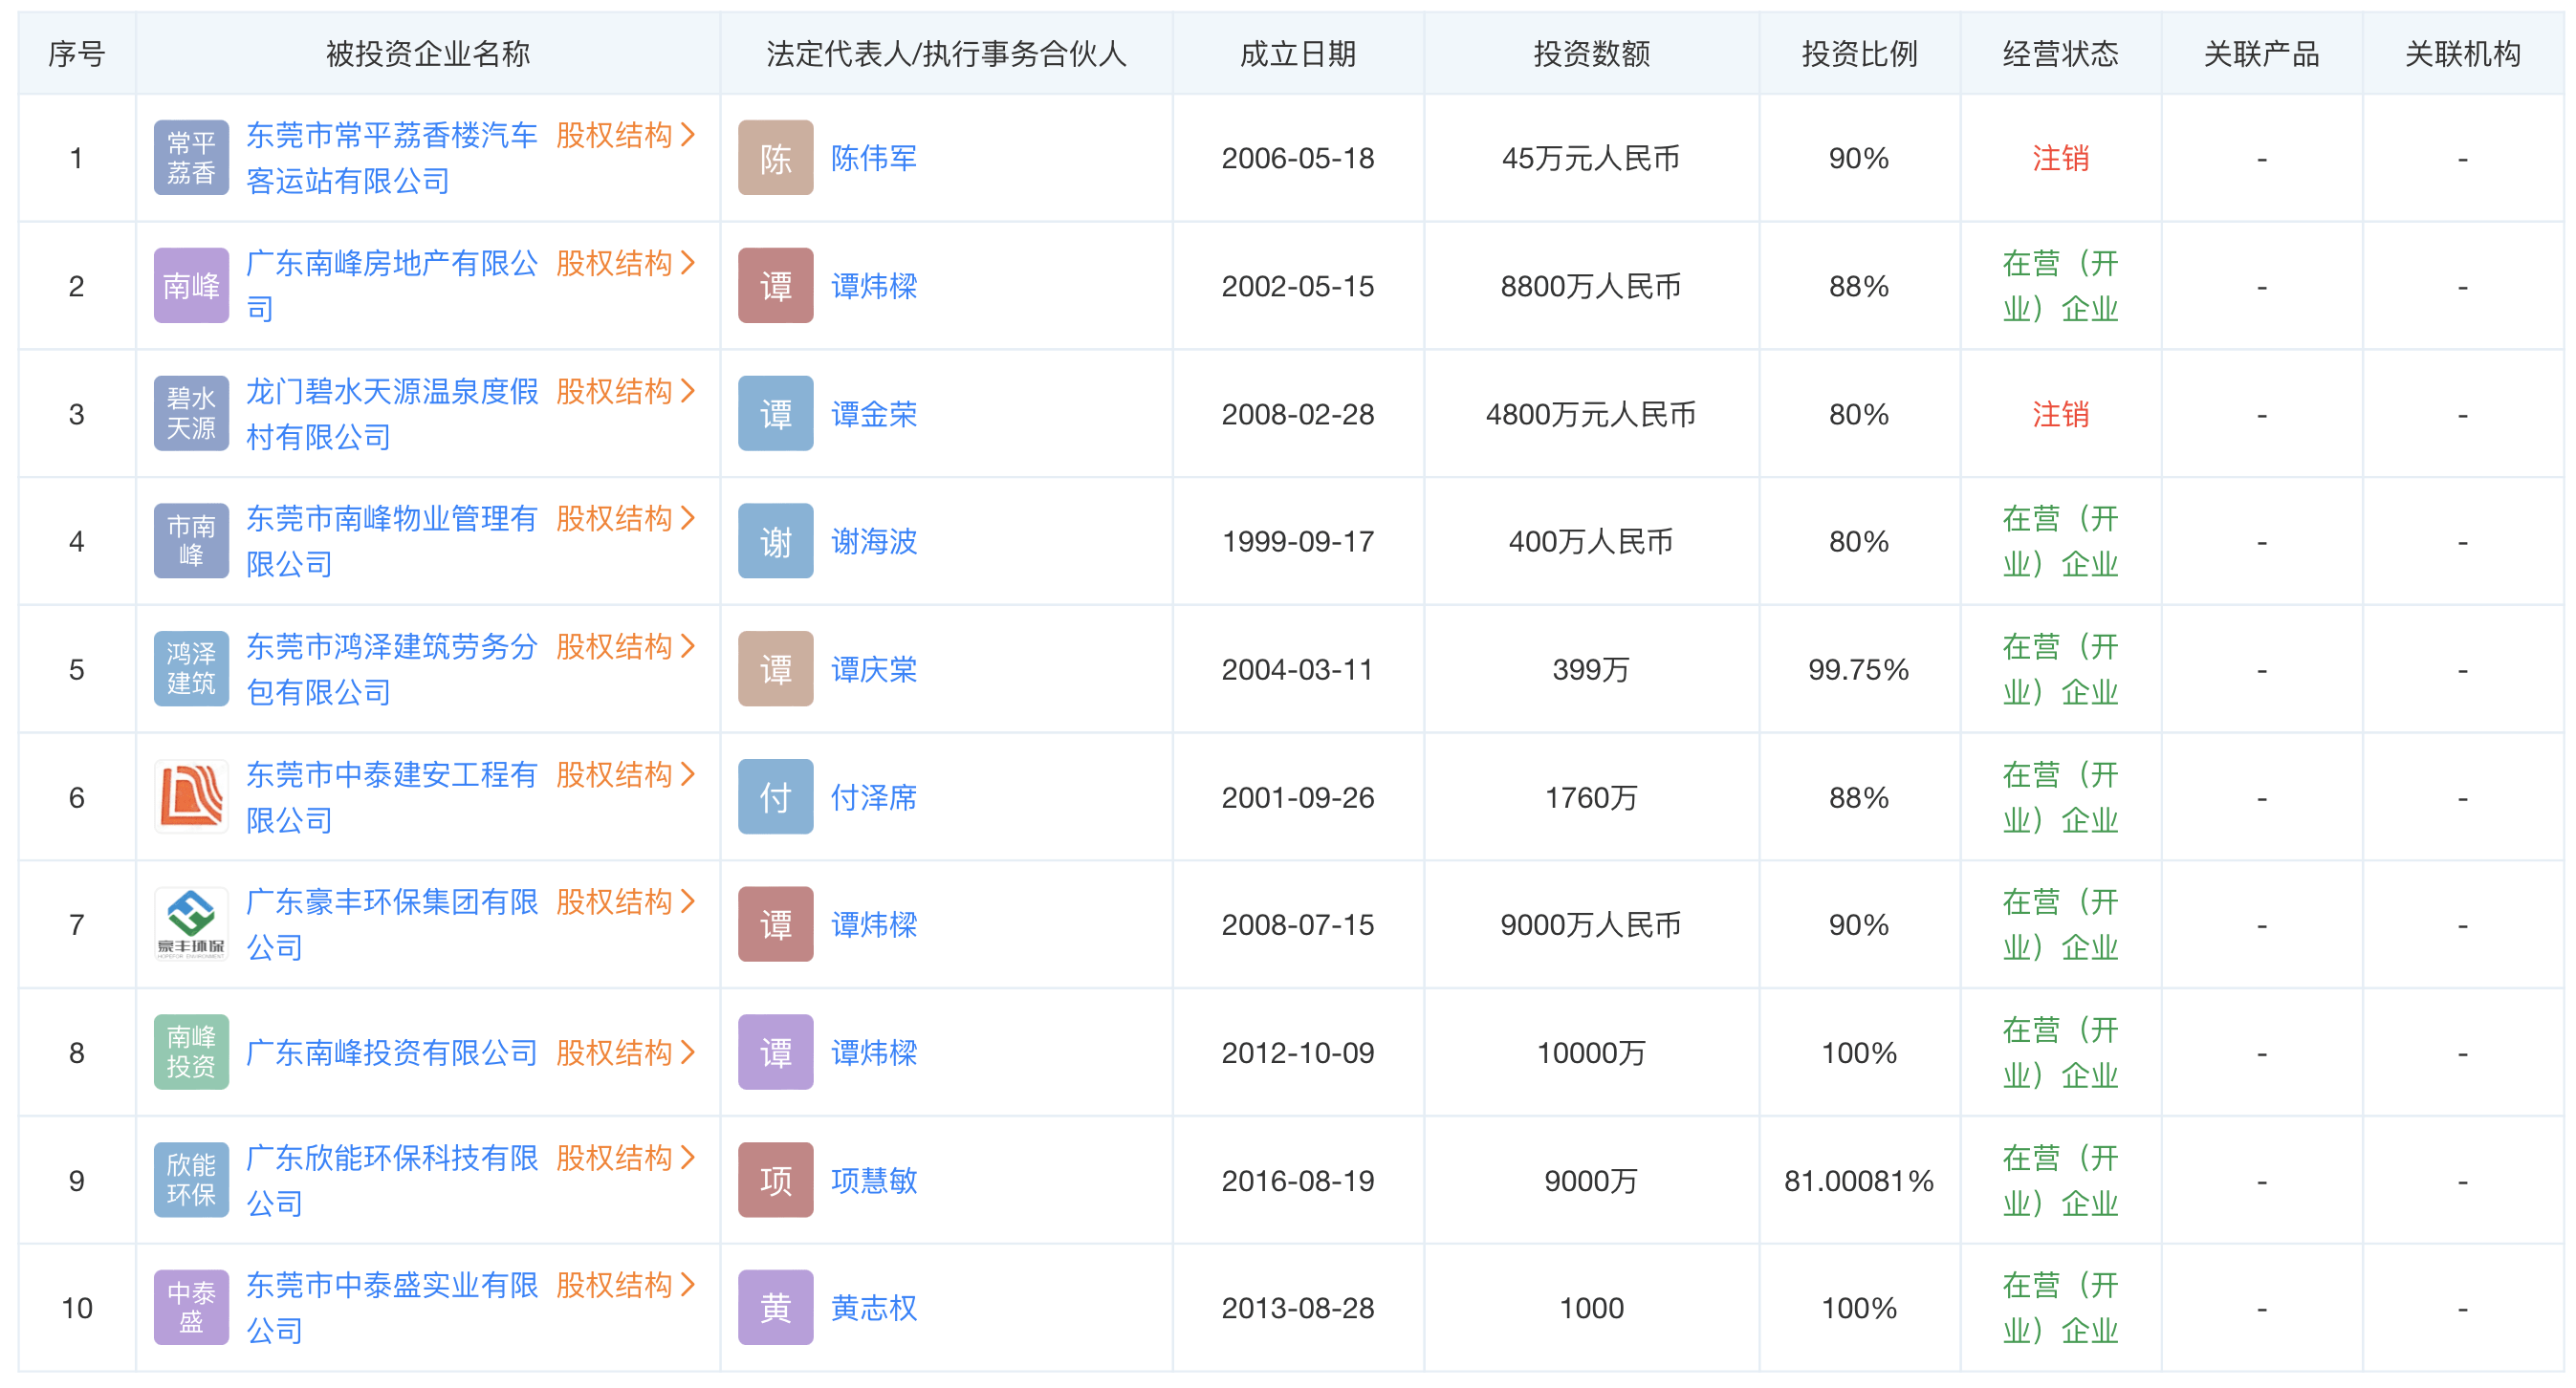2576x1388 pixels.
Task: Click the red 中泰建安 company logo
Action: click(x=191, y=797)
